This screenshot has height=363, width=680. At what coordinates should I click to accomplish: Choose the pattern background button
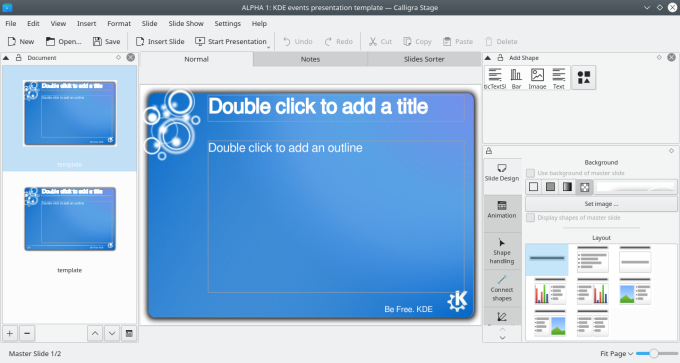tap(584, 187)
